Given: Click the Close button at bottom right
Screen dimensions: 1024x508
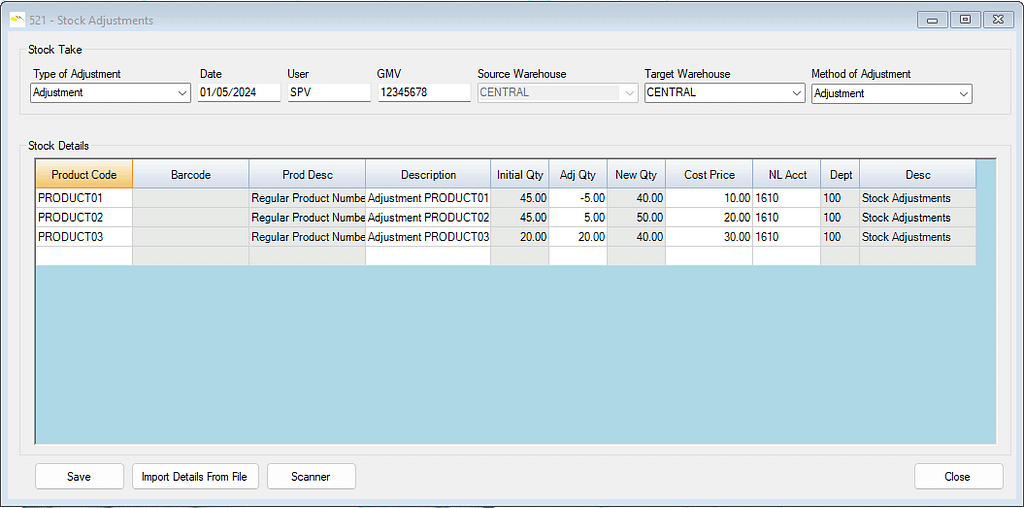Looking at the screenshot, I should tap(957, 477).
